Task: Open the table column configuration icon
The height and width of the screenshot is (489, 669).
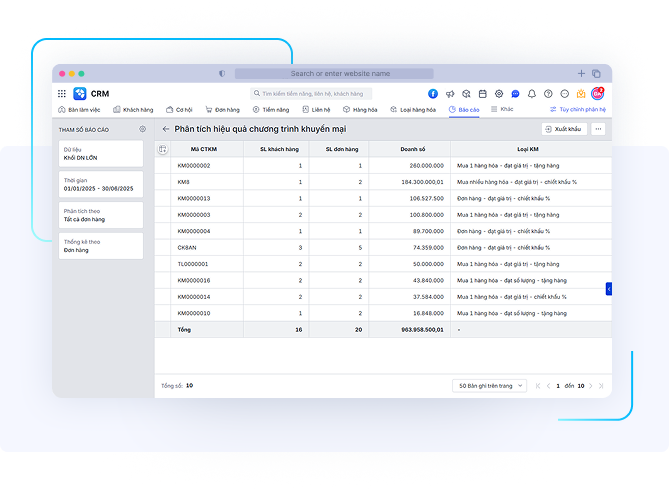Action: tap(163, 149)
